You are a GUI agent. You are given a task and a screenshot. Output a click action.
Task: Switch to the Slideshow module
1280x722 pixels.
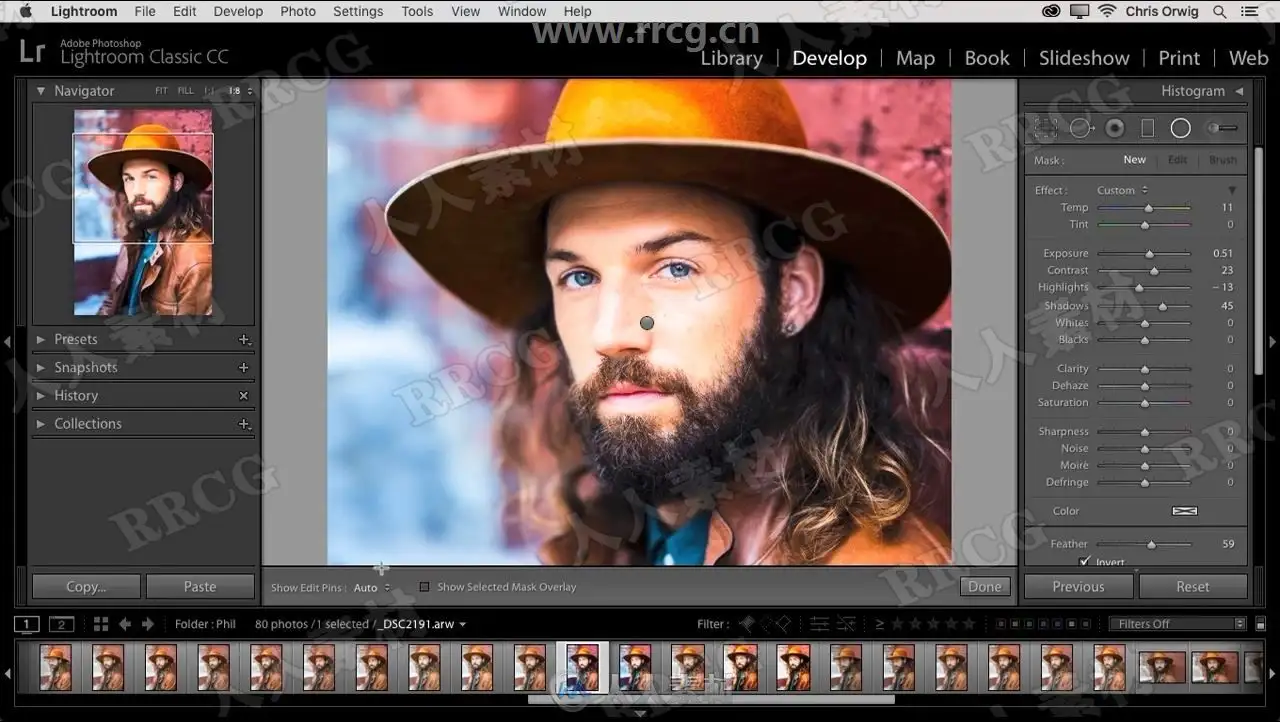[x=1084, y=58]
